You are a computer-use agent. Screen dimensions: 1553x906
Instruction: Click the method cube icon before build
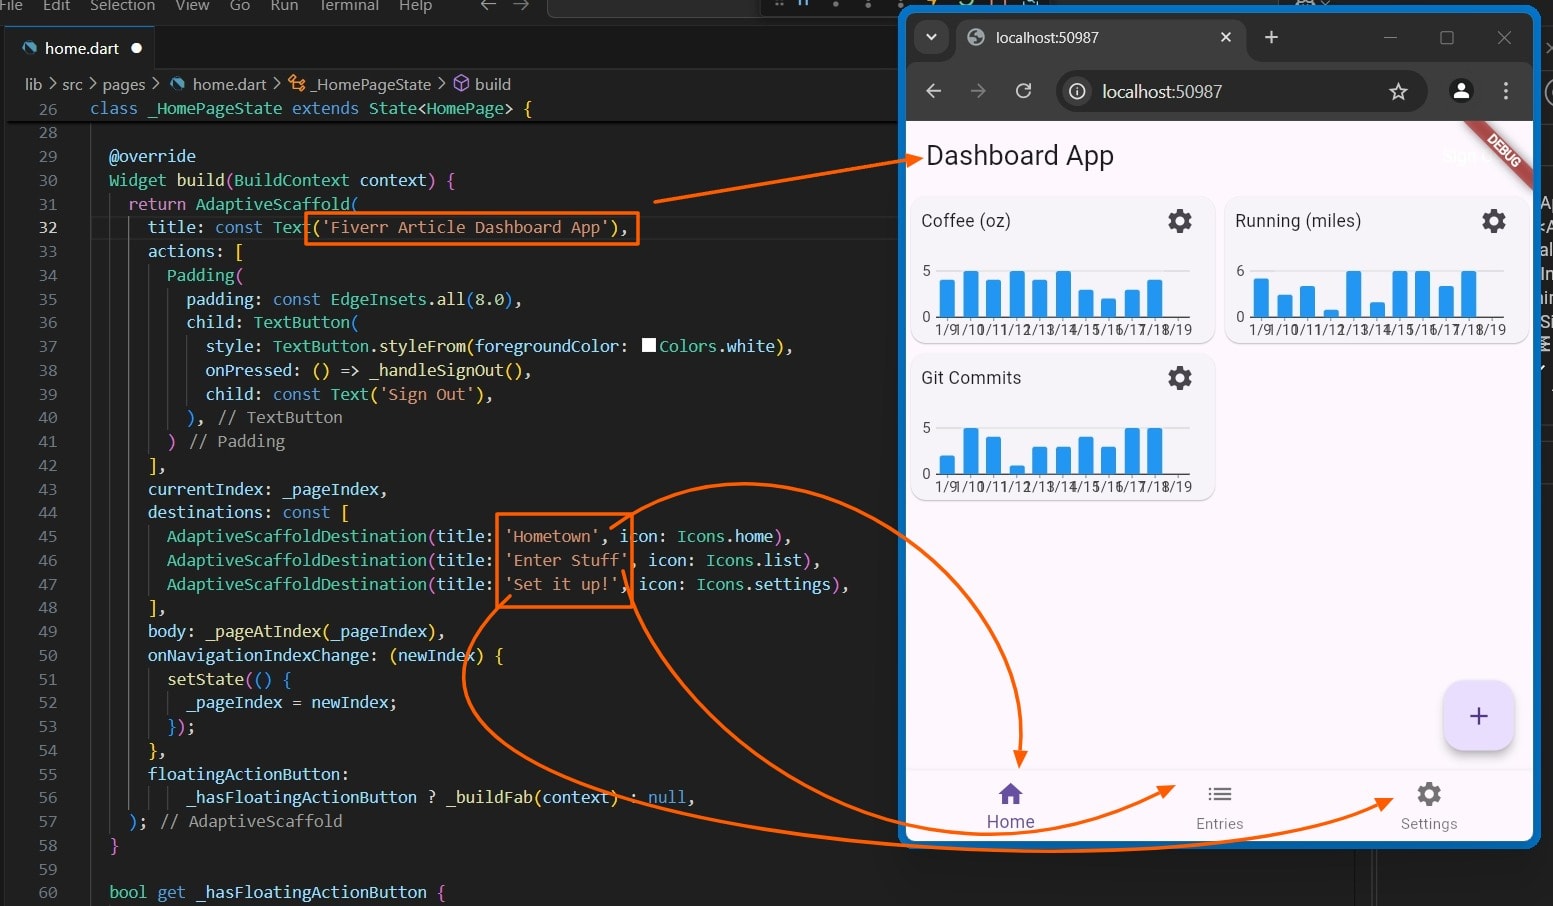tap(461, 83)
